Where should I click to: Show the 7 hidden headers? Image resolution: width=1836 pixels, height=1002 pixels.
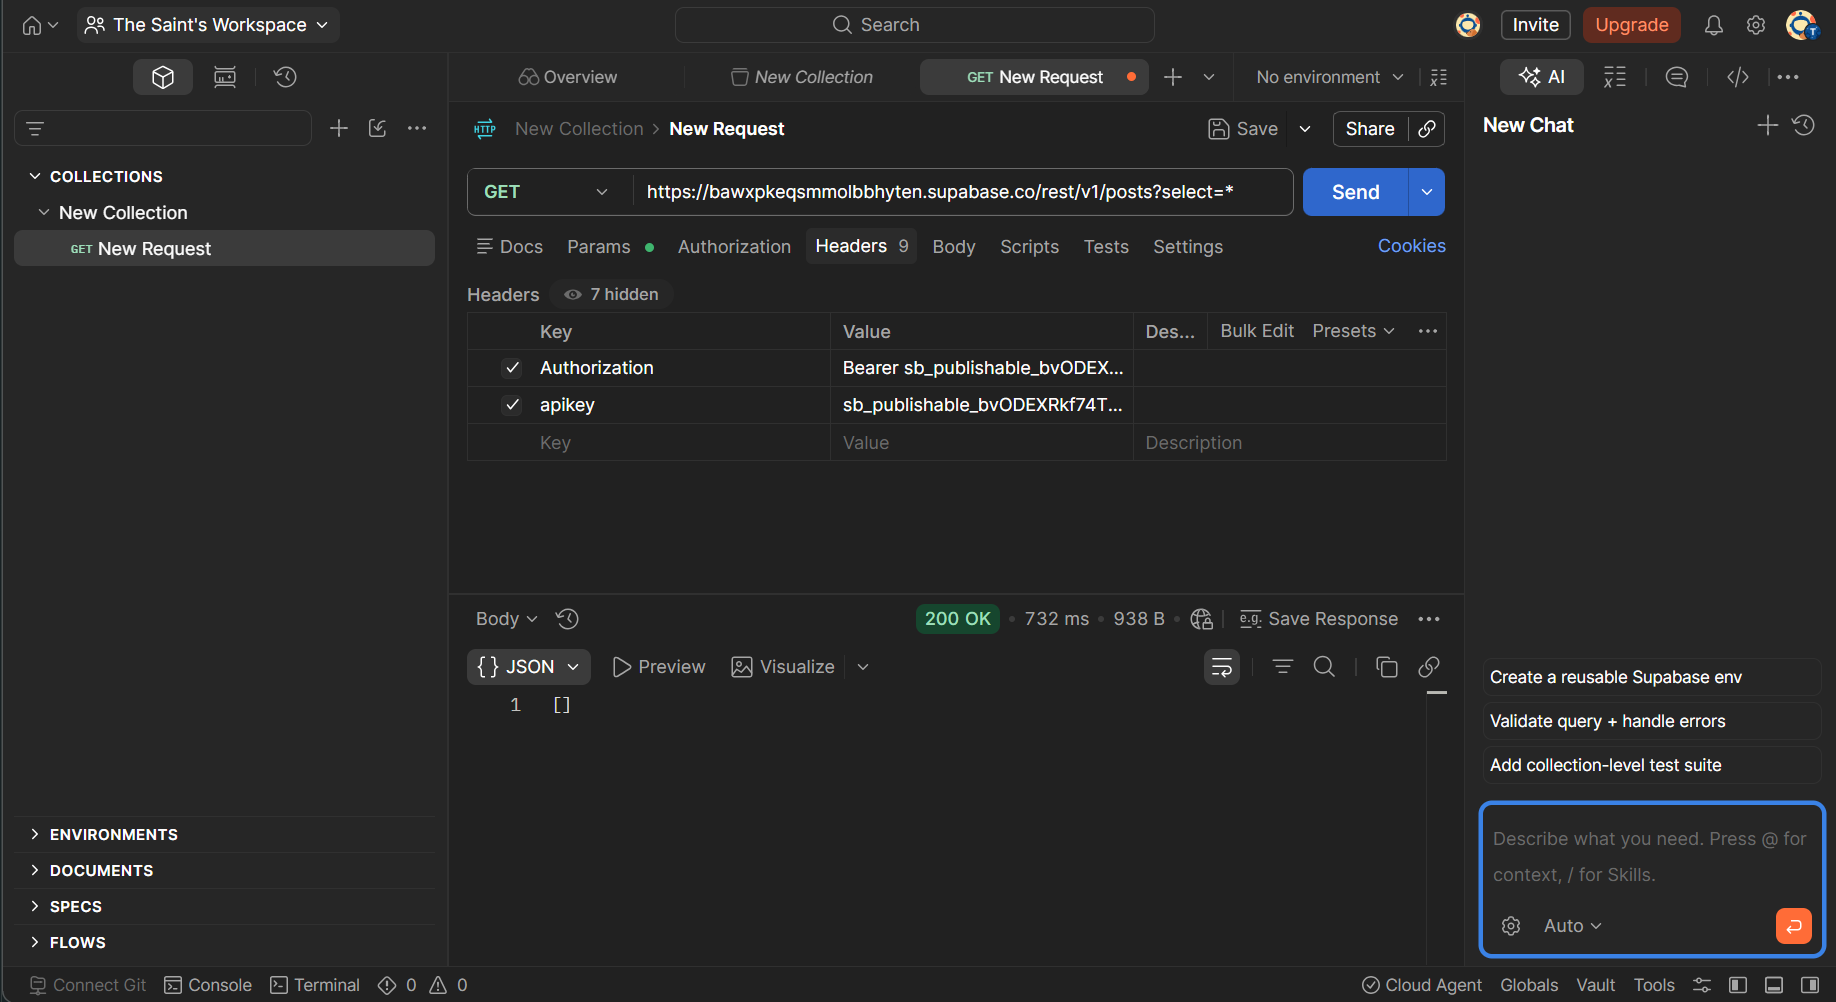pyautogui.click(x=612, y=294)
